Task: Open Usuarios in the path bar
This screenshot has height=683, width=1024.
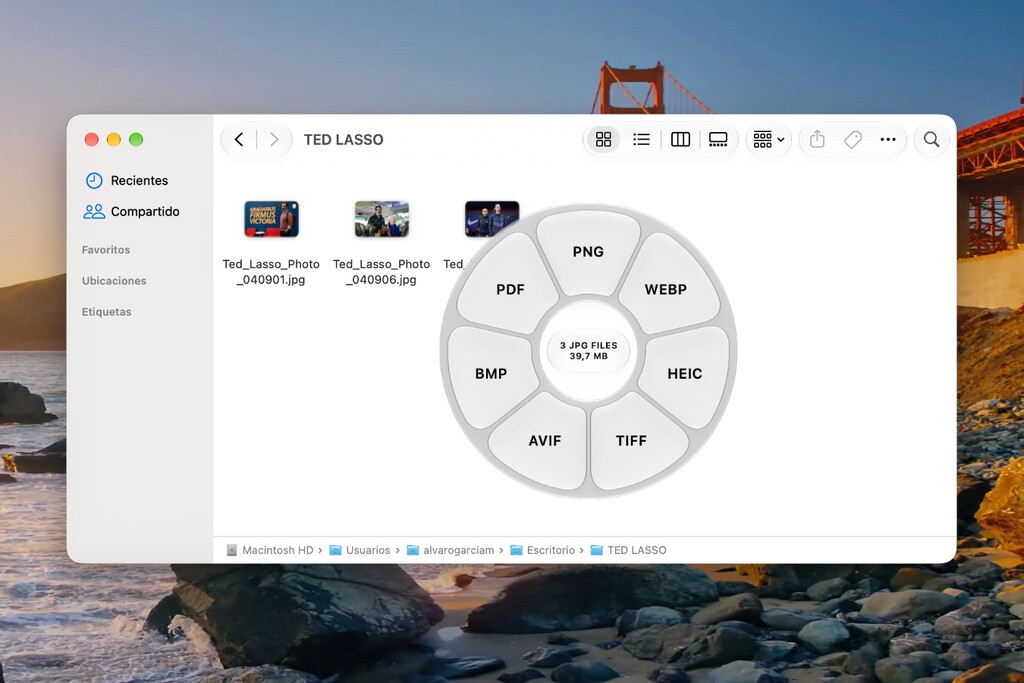Action: pyautogui.click(x=360, y=550)
